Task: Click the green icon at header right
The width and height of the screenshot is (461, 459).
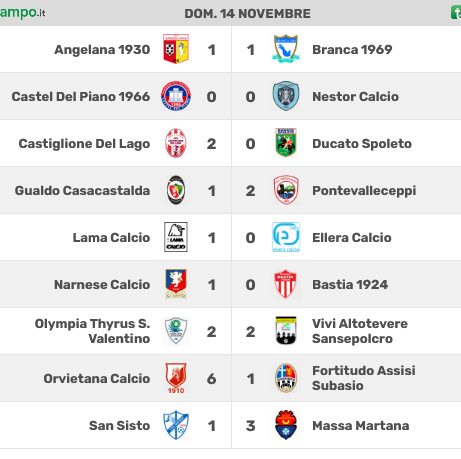Action: coord(456,13)
